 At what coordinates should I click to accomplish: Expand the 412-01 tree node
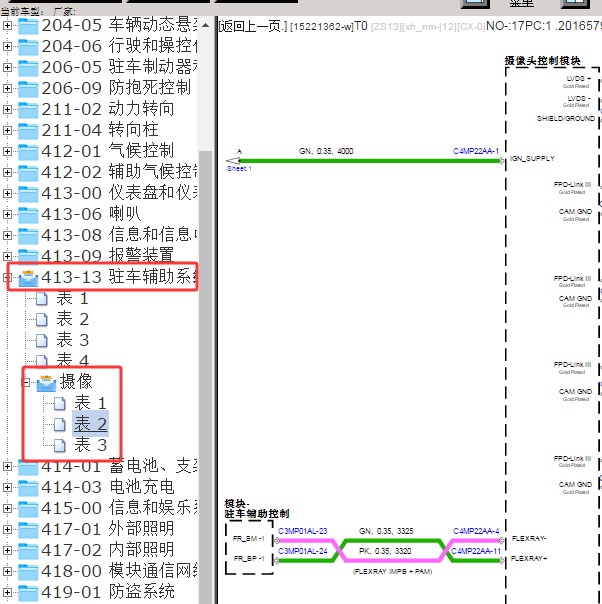(x=7, y=152)
